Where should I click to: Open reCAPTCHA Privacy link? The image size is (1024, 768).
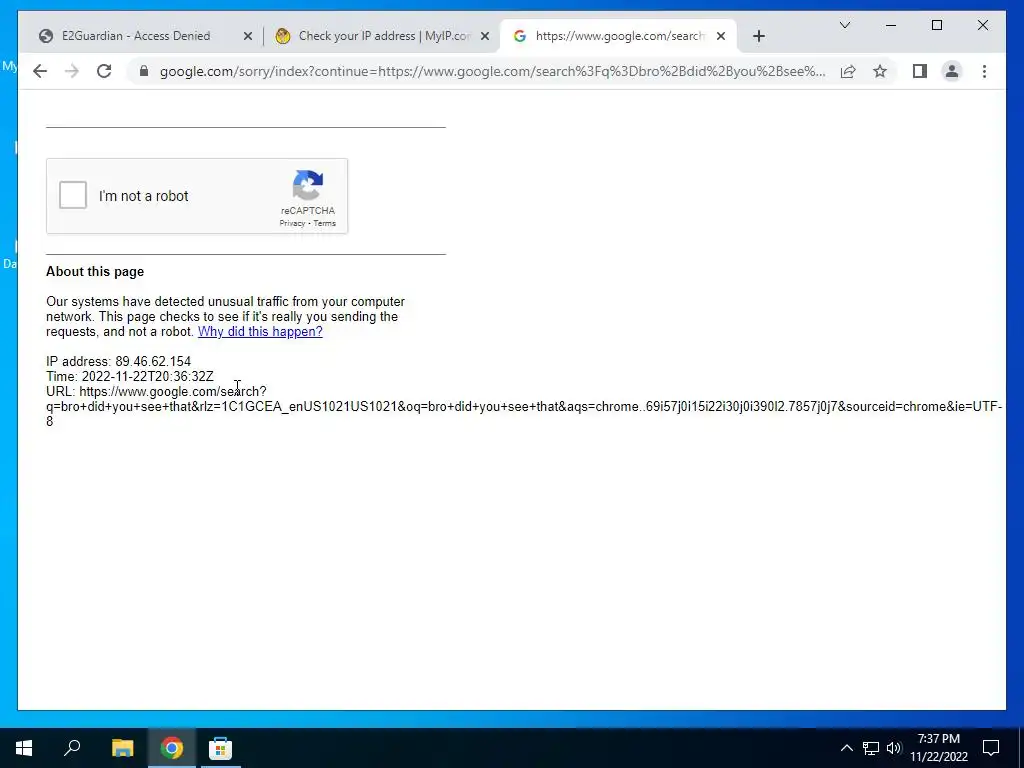tap(292, 223)
